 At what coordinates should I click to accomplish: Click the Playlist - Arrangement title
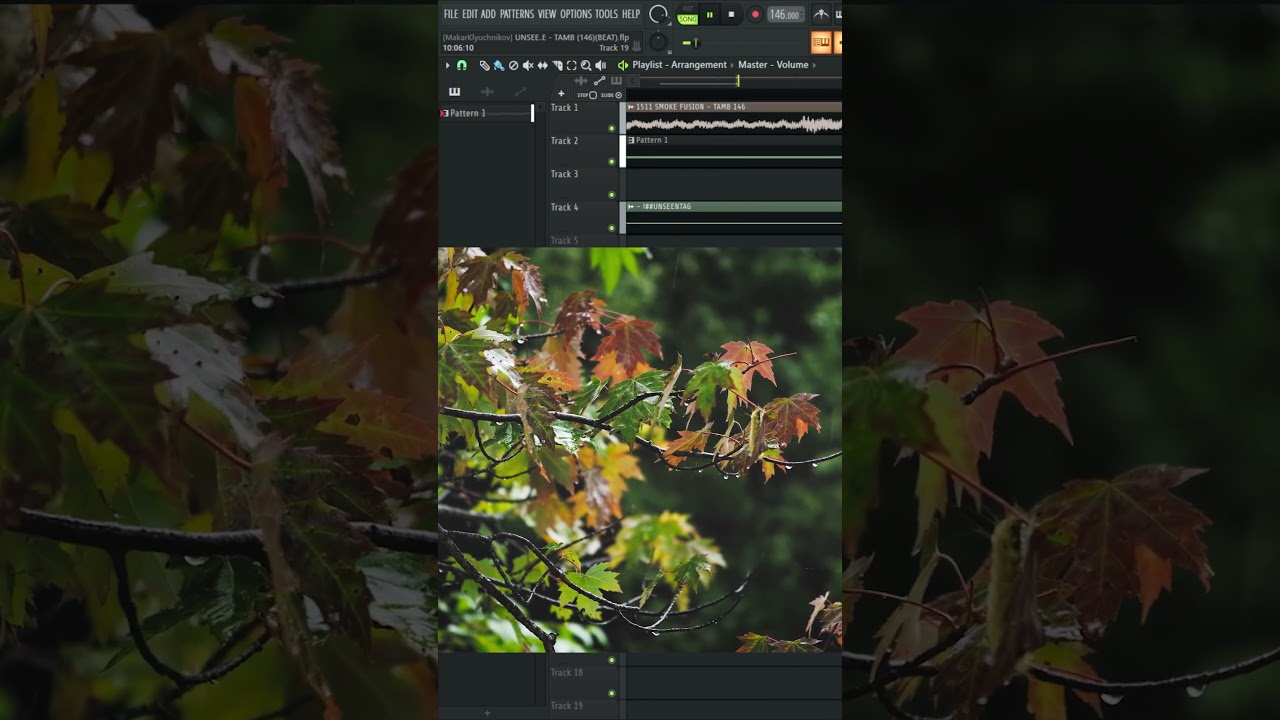(x=680, y=65)
